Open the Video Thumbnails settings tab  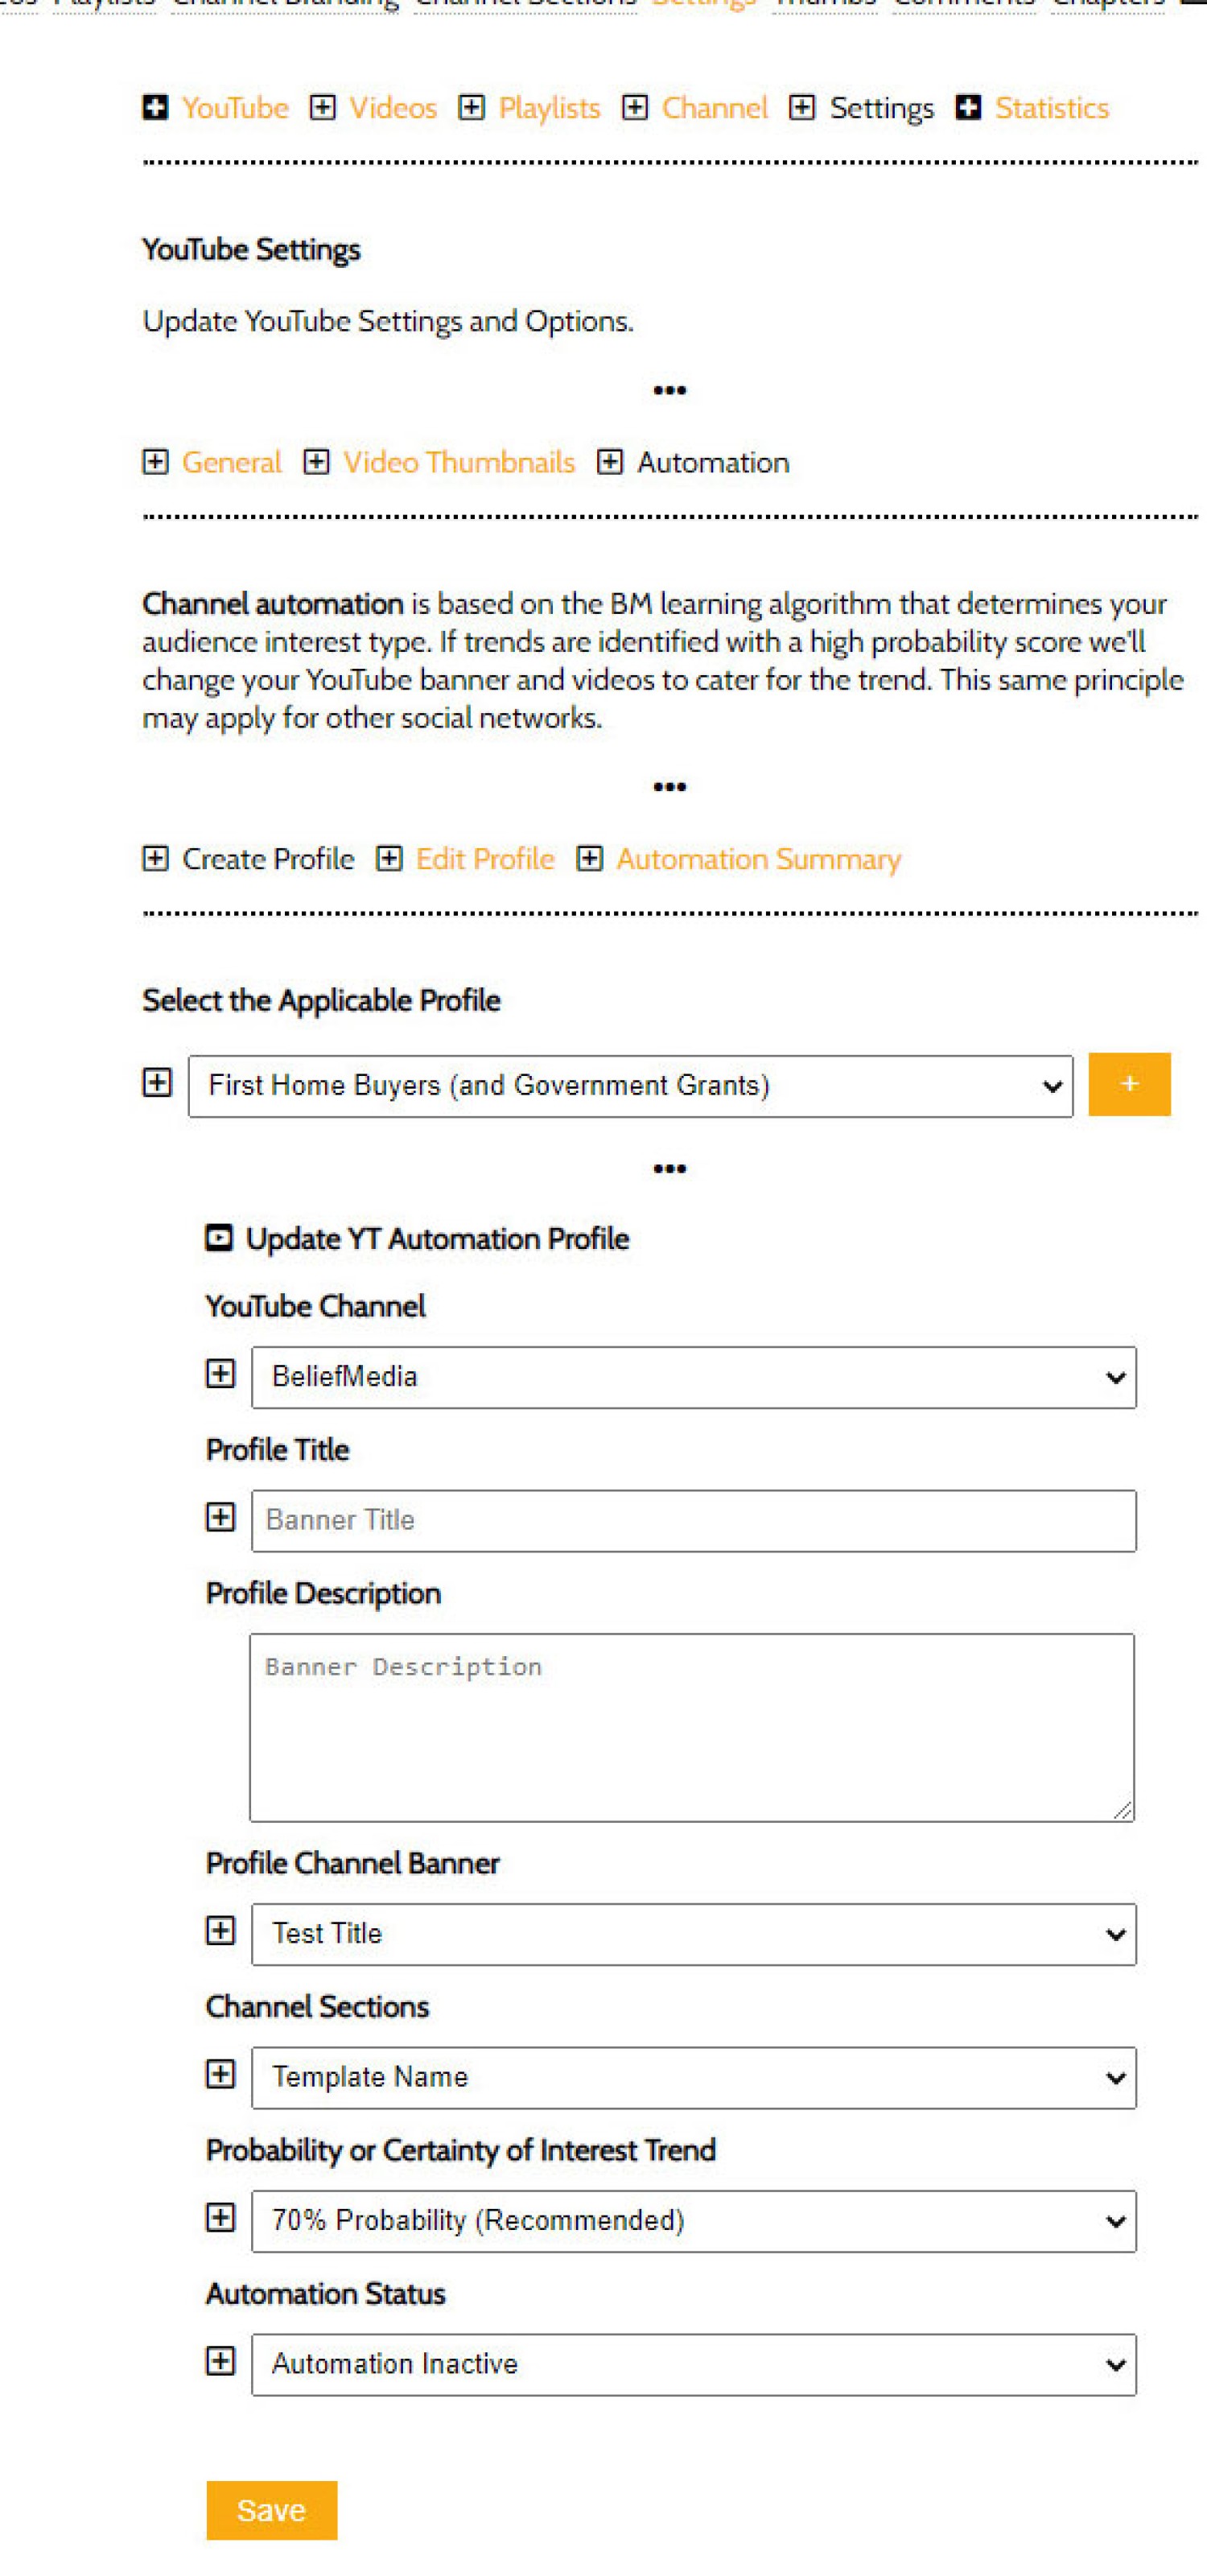pyautogui.click(x=459, y=463)
